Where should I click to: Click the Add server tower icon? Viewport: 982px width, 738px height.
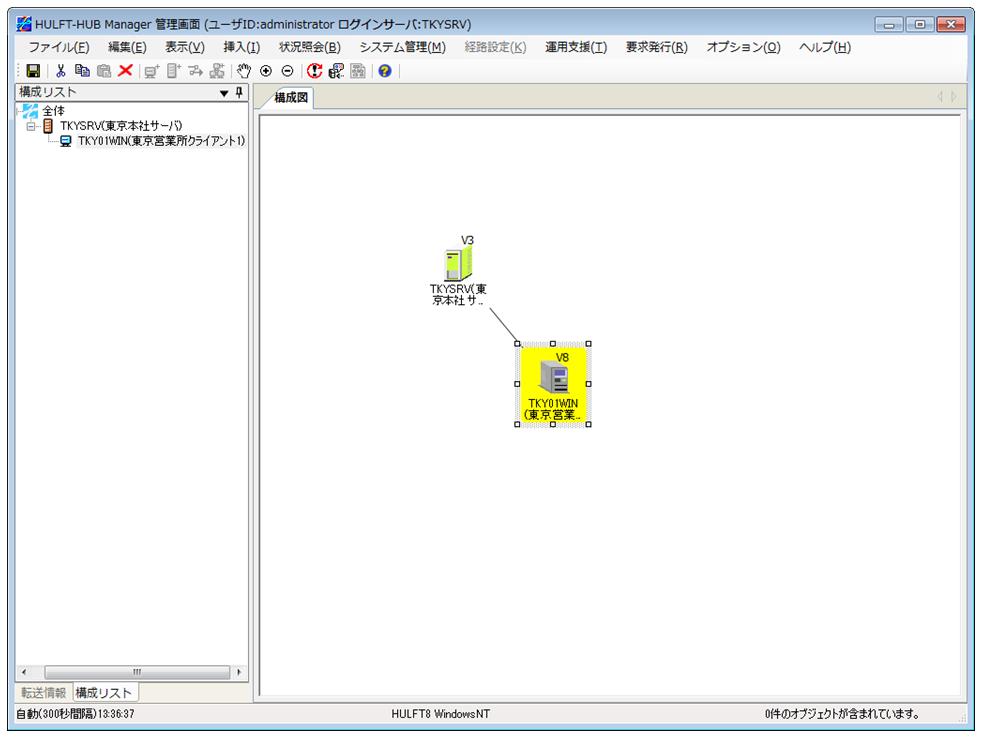(174, 71)
